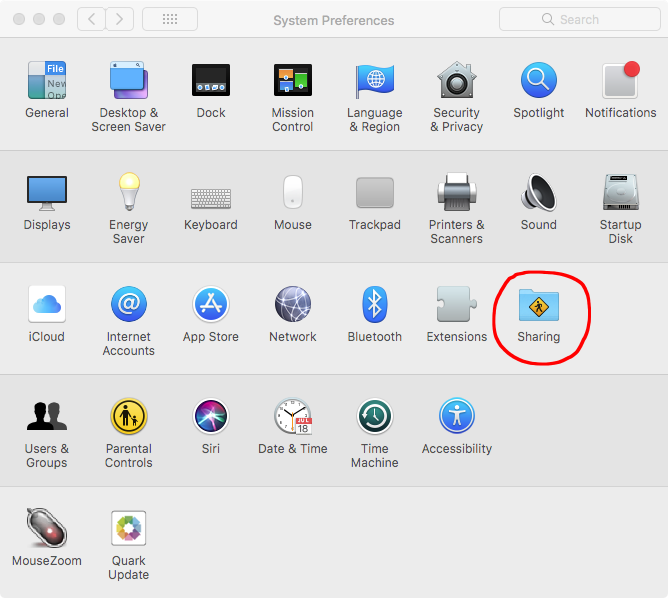
Task: Go back with the left arrow button
Action: coord(91,19)
